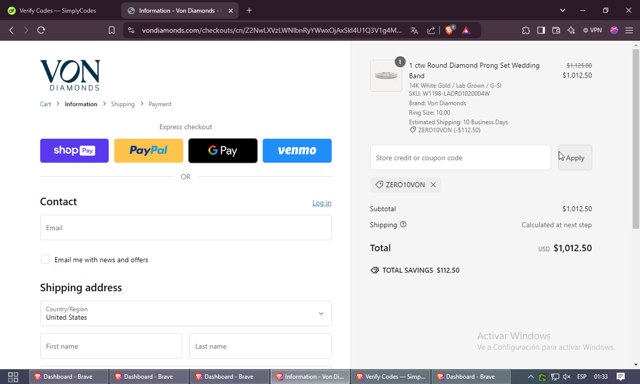Open site settings icon in address bar
Screen dimensions: 640x384
131,30
